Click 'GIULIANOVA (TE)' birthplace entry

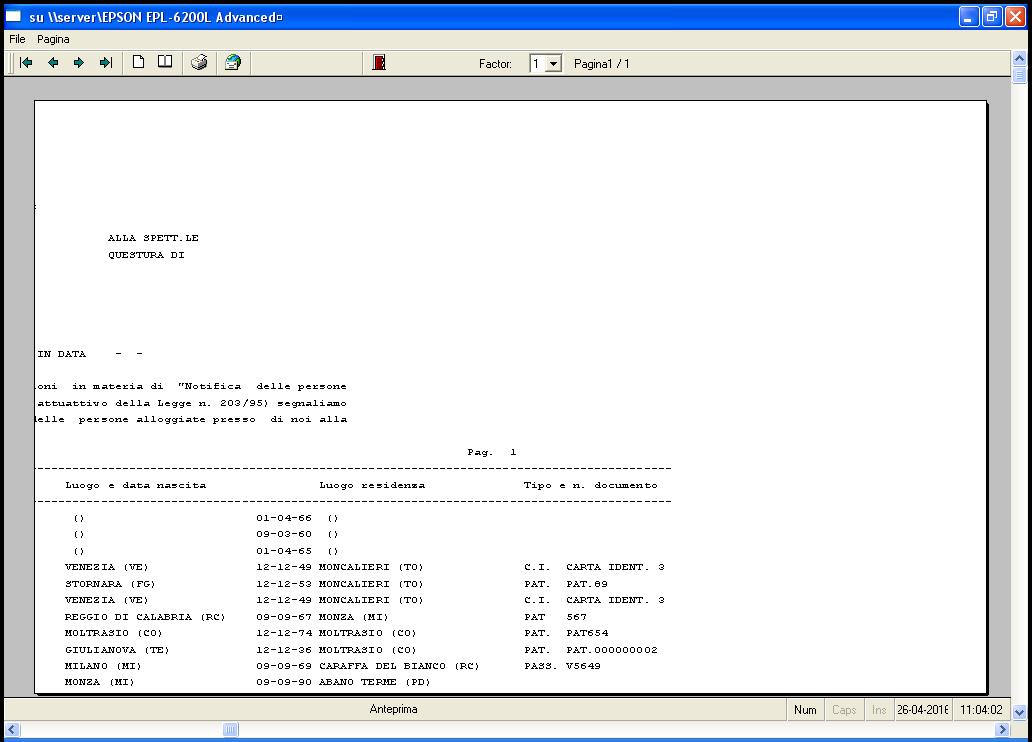click(117, 650)
